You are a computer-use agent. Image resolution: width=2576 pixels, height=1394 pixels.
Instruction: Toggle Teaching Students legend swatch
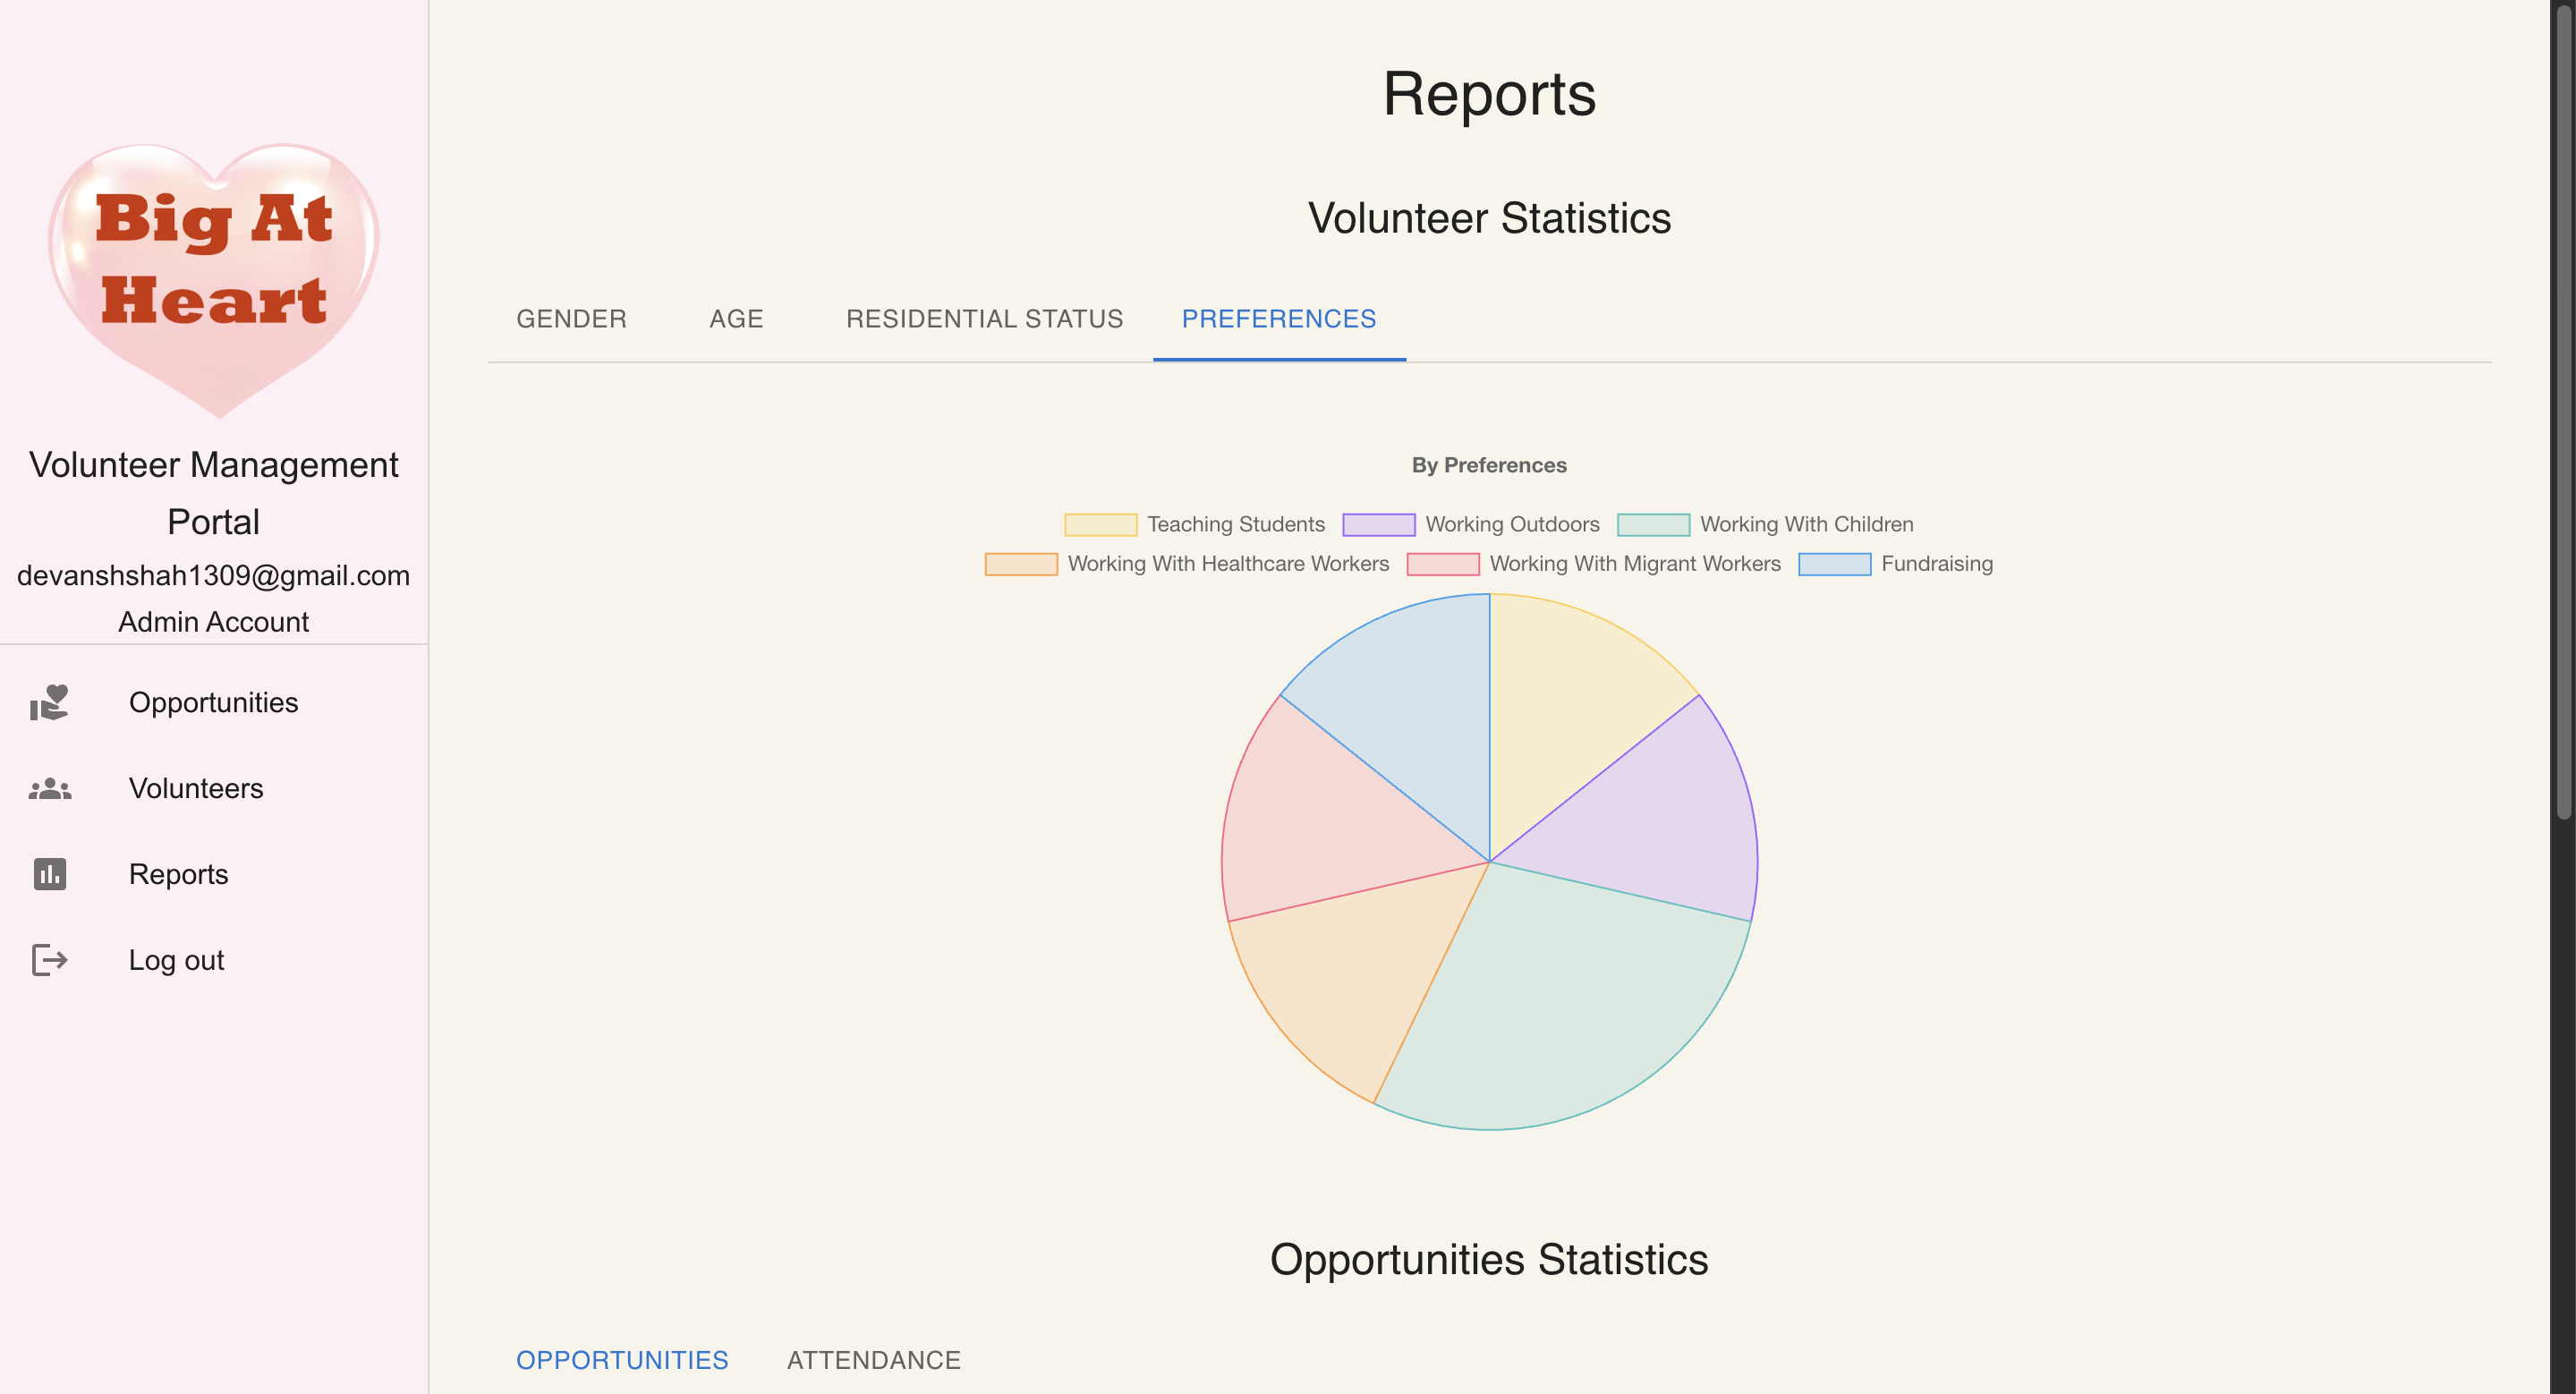click(1100, 525)
